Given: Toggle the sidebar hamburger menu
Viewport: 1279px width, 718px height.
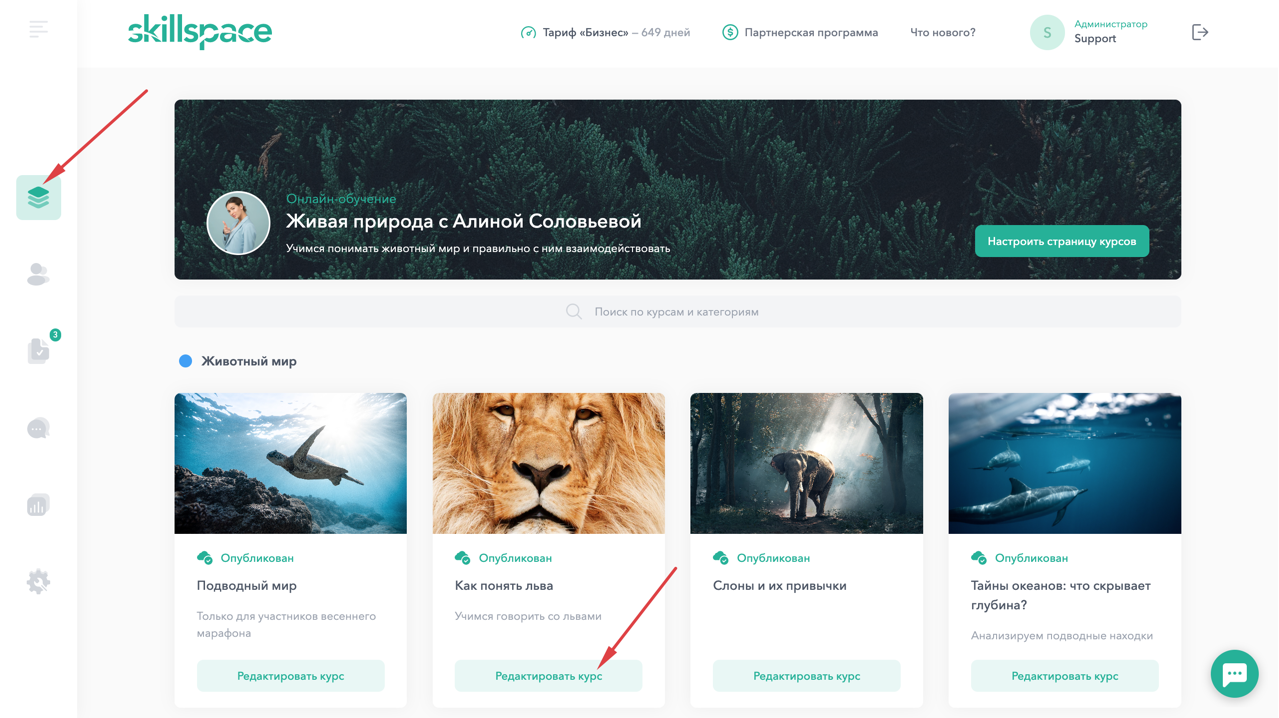Looking at the screenshot, I should tap(38, 30).
